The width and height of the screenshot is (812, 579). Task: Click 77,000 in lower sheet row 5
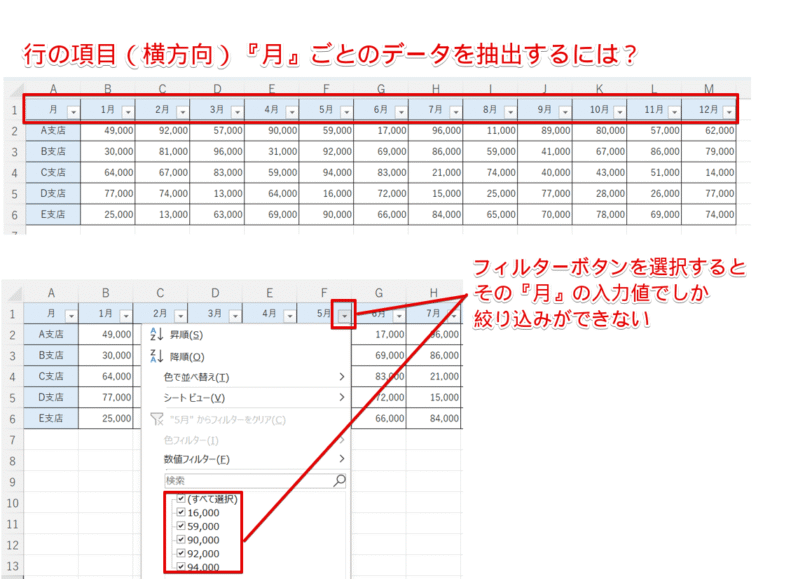[x=106, y=397]
